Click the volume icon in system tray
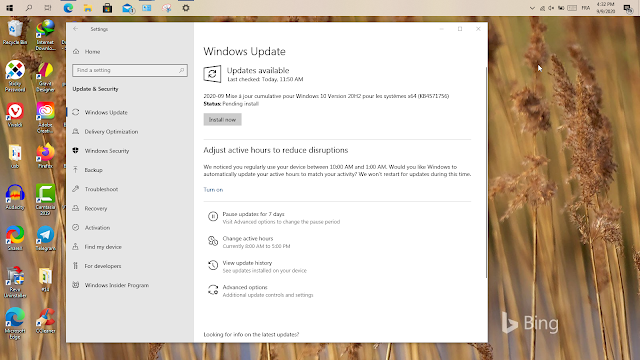The height and width of the screenshot is (360, 640). [551, 8]
